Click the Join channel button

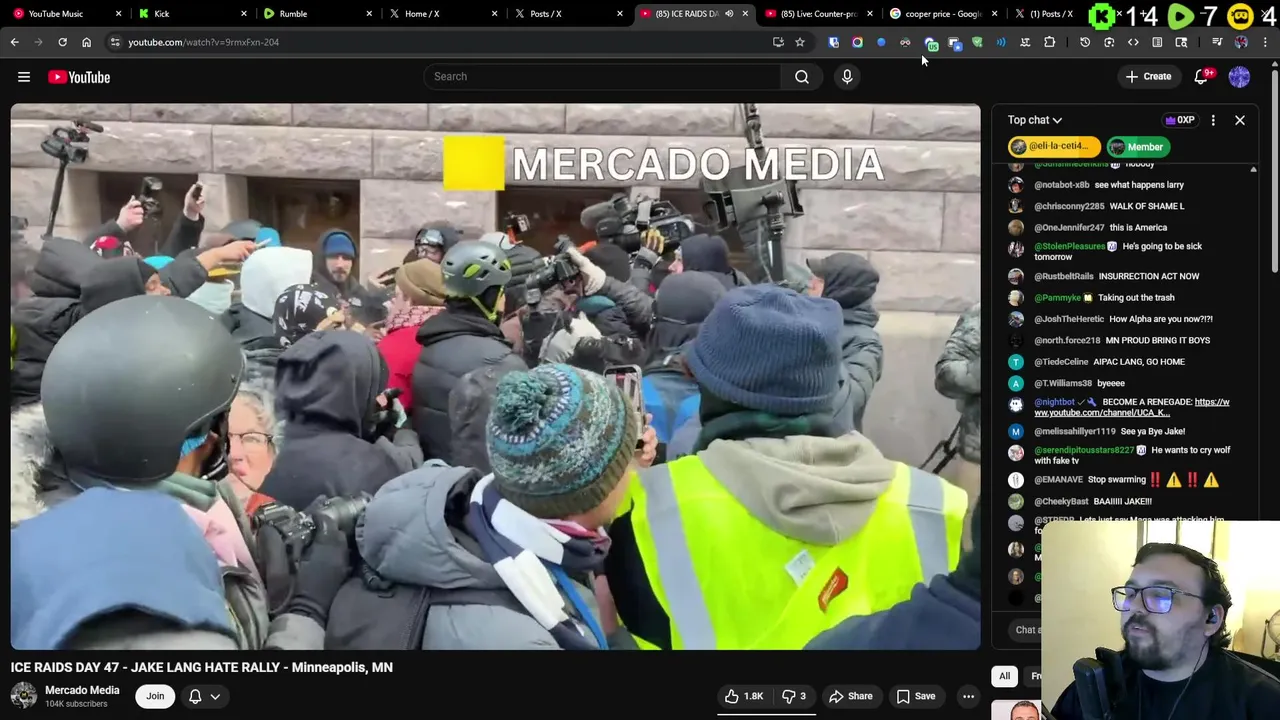pos(155,696)
